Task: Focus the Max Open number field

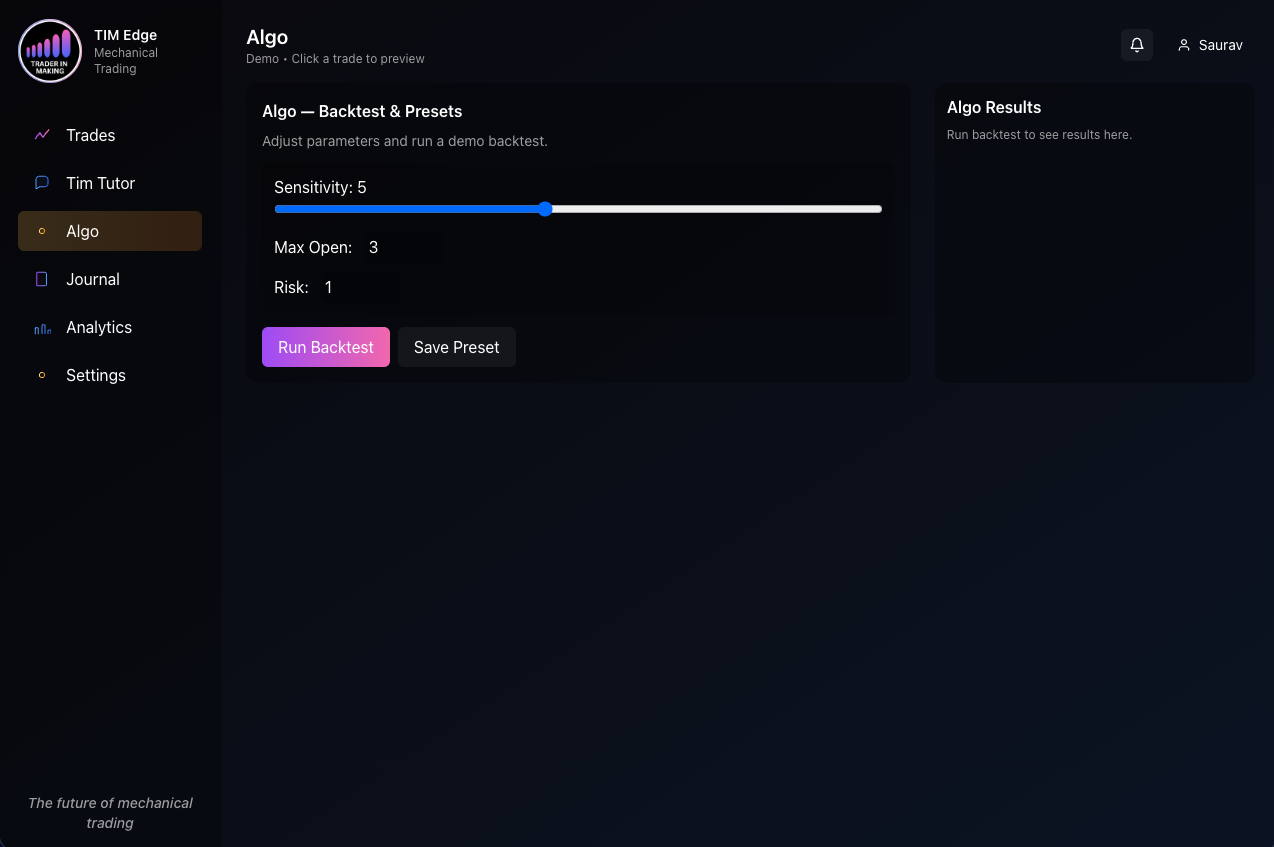Action: (402, 248)
